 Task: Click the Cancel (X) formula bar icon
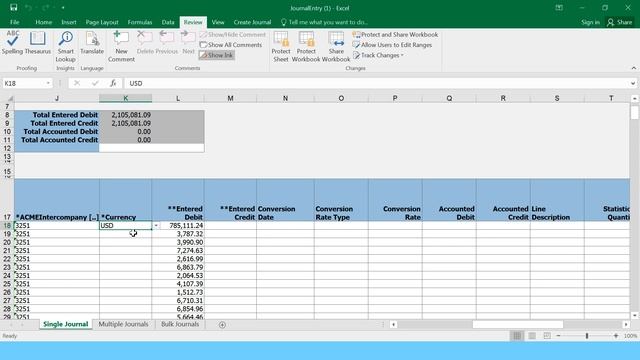(x=76, y=83)
